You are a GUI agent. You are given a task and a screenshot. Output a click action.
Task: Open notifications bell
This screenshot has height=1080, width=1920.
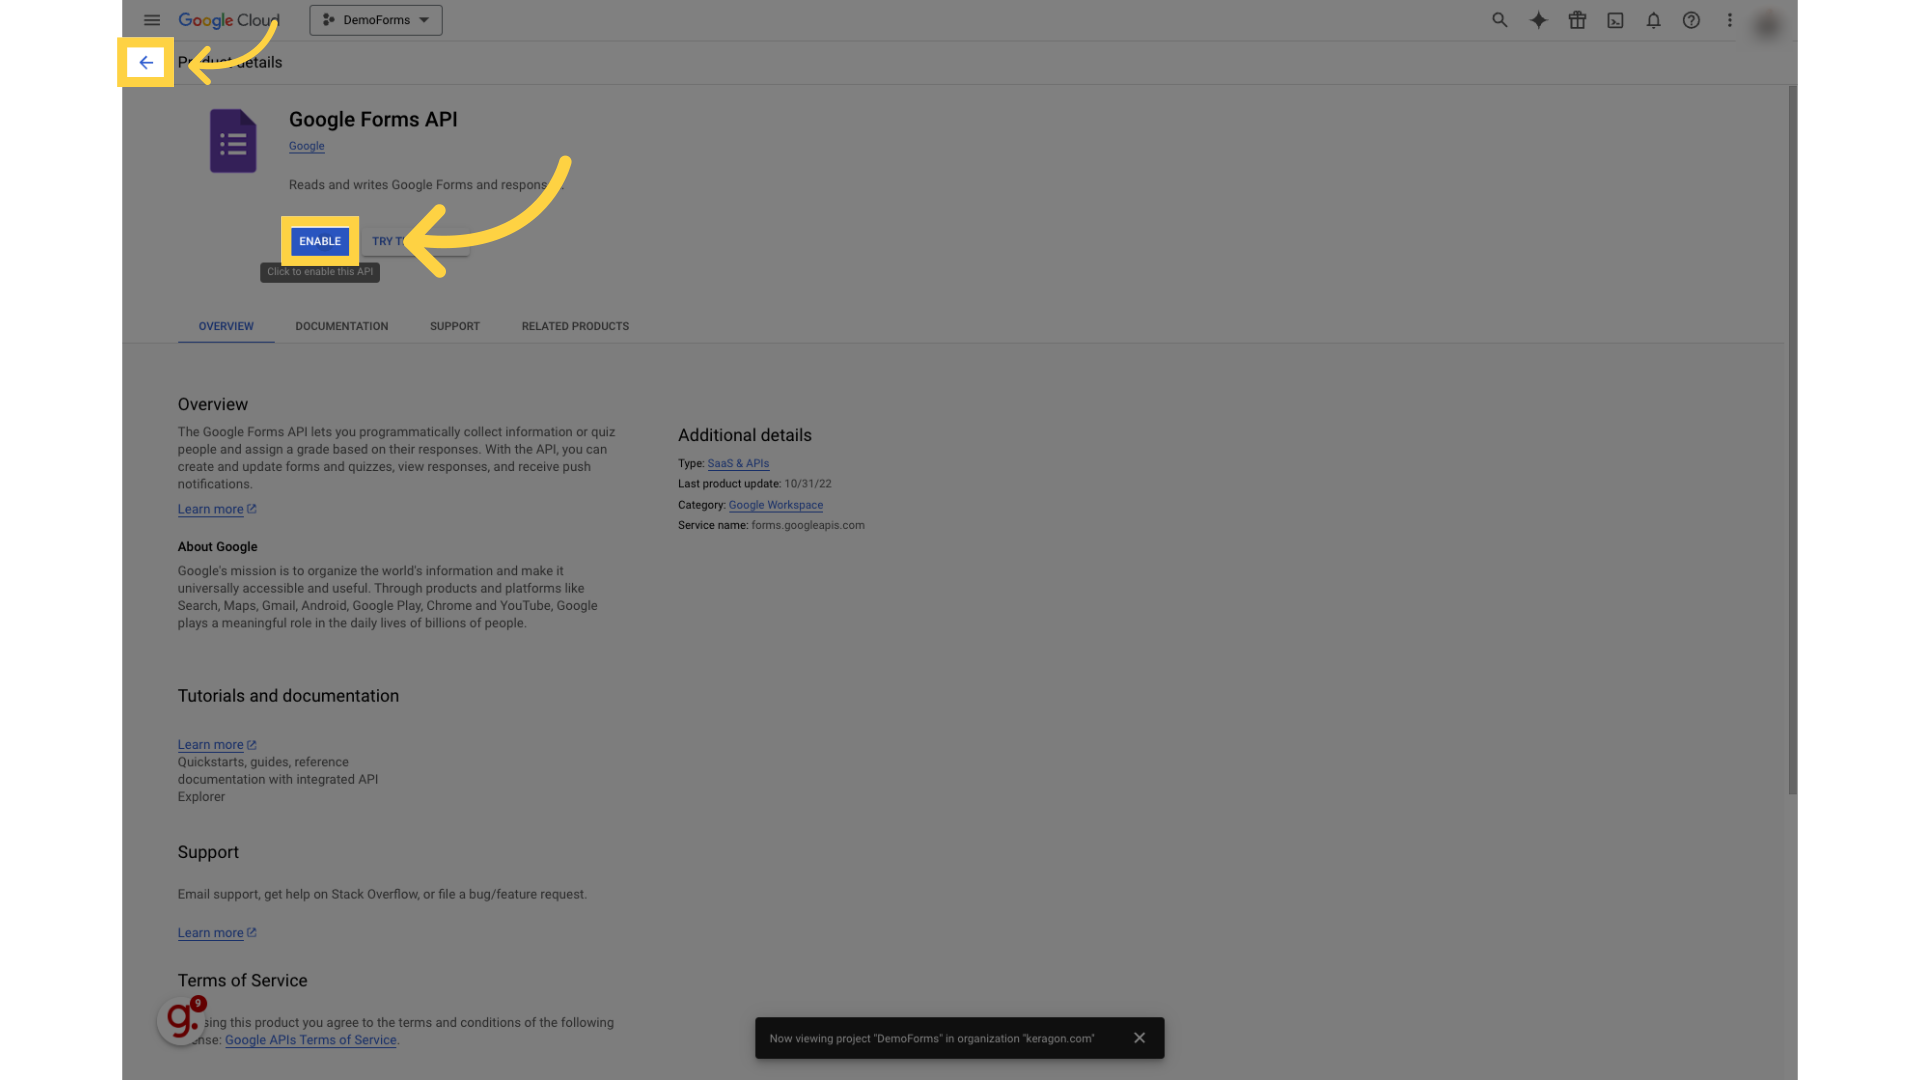click(1653, 20)
